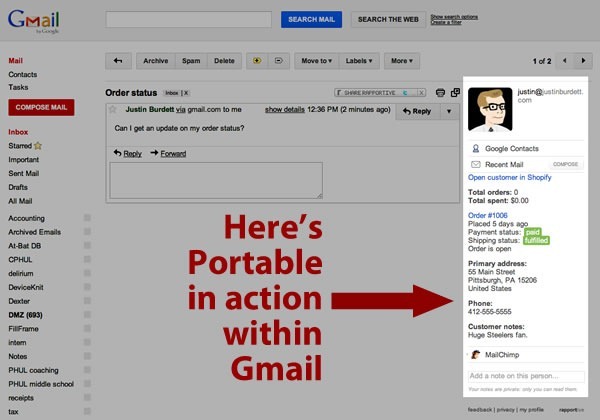600x420 pixels.
Task: Open customer in Shopify link
Action: (x=510, y=177)
